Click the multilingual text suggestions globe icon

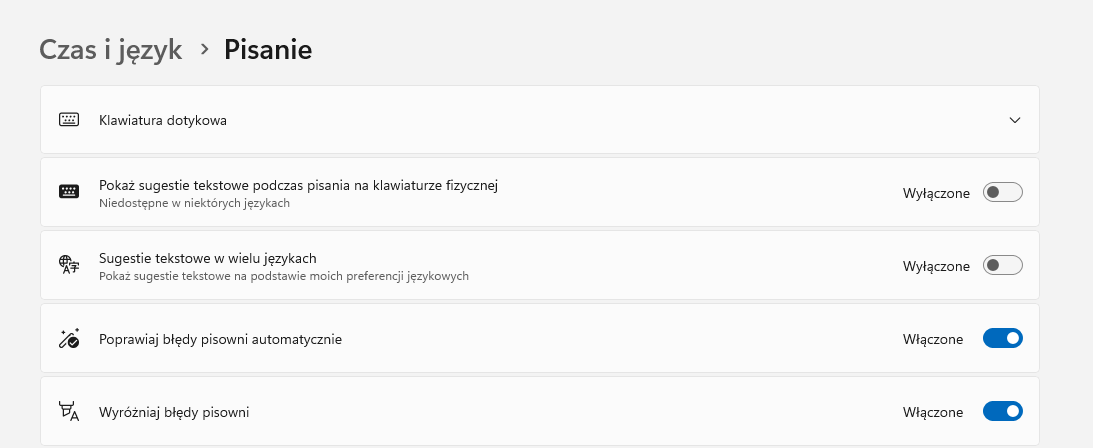point(69,265)
